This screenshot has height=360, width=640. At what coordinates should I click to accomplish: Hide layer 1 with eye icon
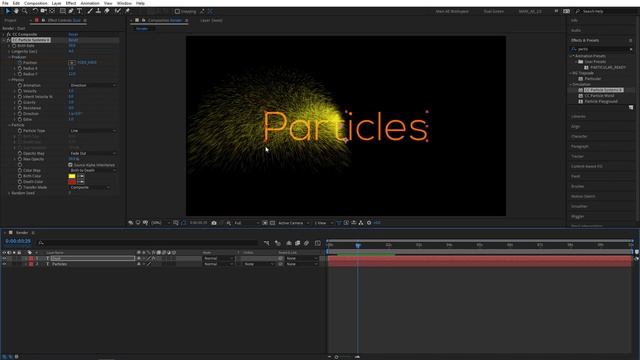[x=4, y=258]
